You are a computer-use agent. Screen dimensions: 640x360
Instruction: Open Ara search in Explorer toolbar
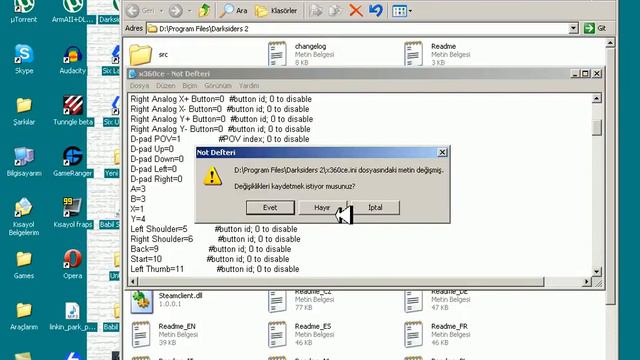[x=233, y=11]
